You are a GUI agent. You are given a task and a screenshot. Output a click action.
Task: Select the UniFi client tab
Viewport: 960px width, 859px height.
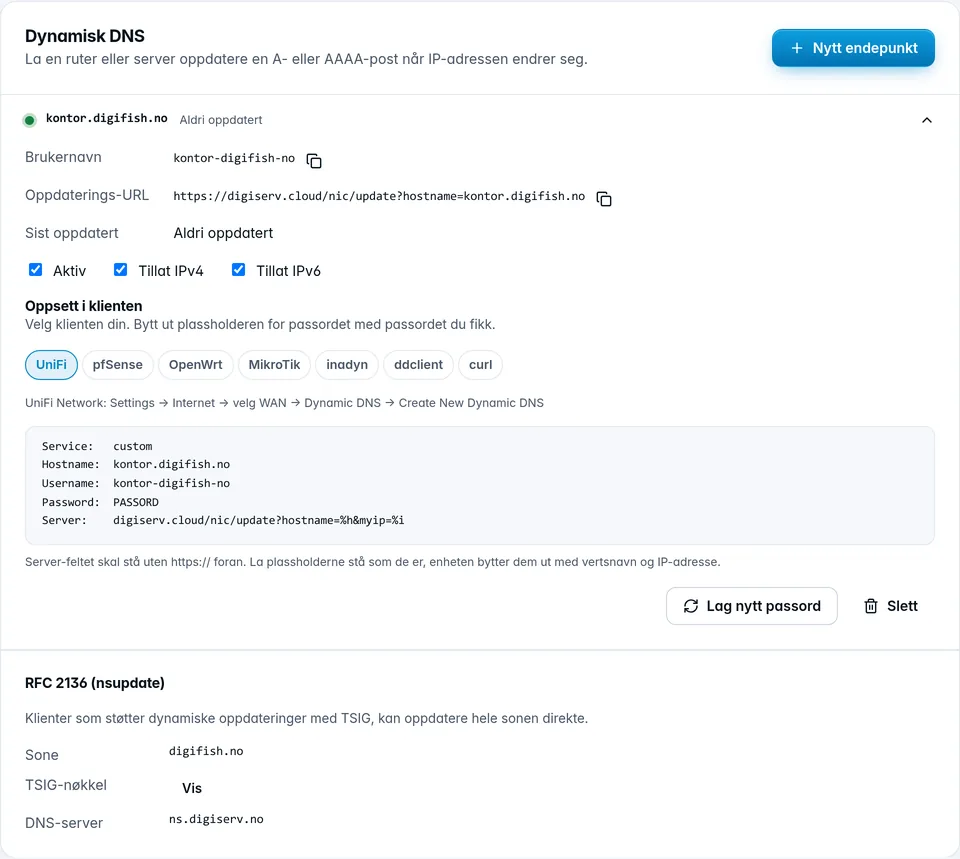coord(51,365)
